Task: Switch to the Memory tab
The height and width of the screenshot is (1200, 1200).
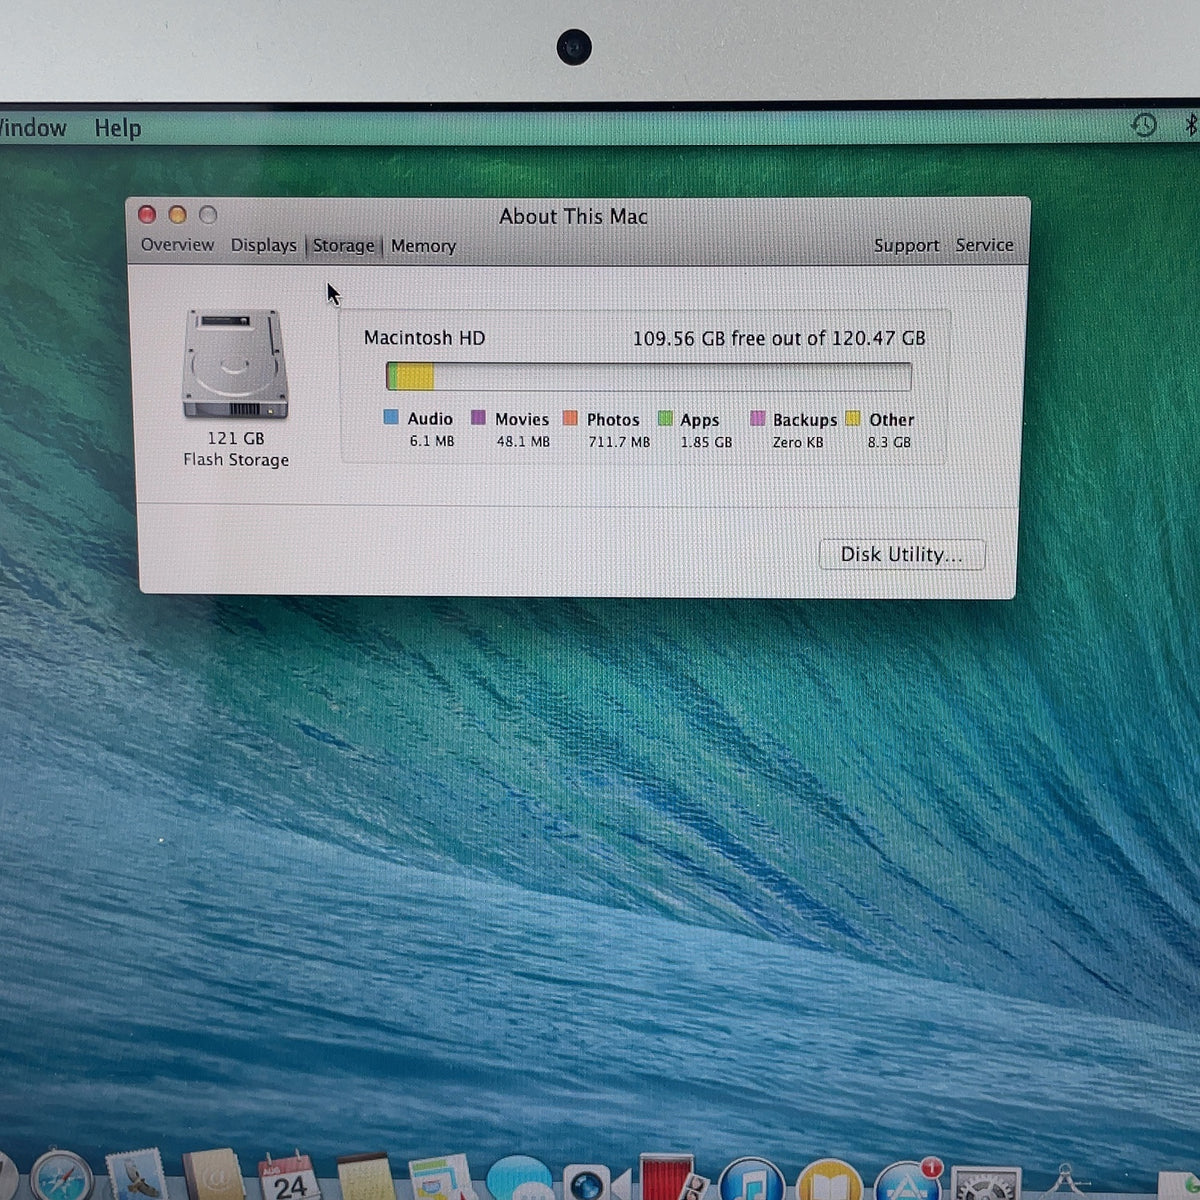Action: (x=423, y=246)
